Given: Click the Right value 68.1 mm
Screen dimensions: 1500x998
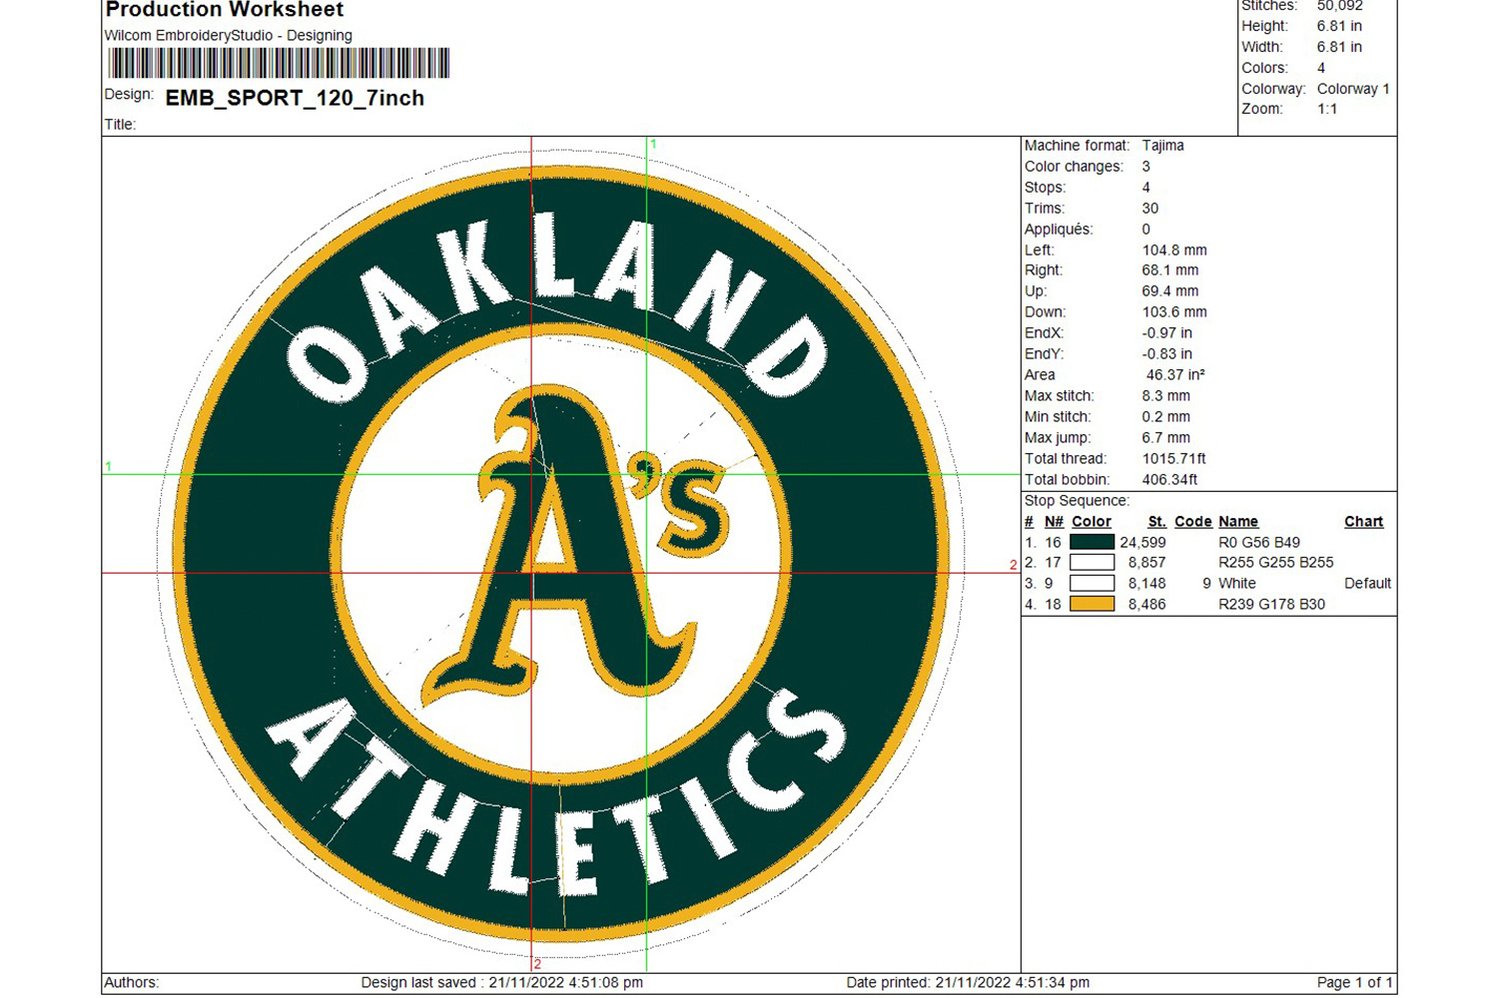Looking at the screenshot, I should pyautogui.click(x=1170, y=270).
